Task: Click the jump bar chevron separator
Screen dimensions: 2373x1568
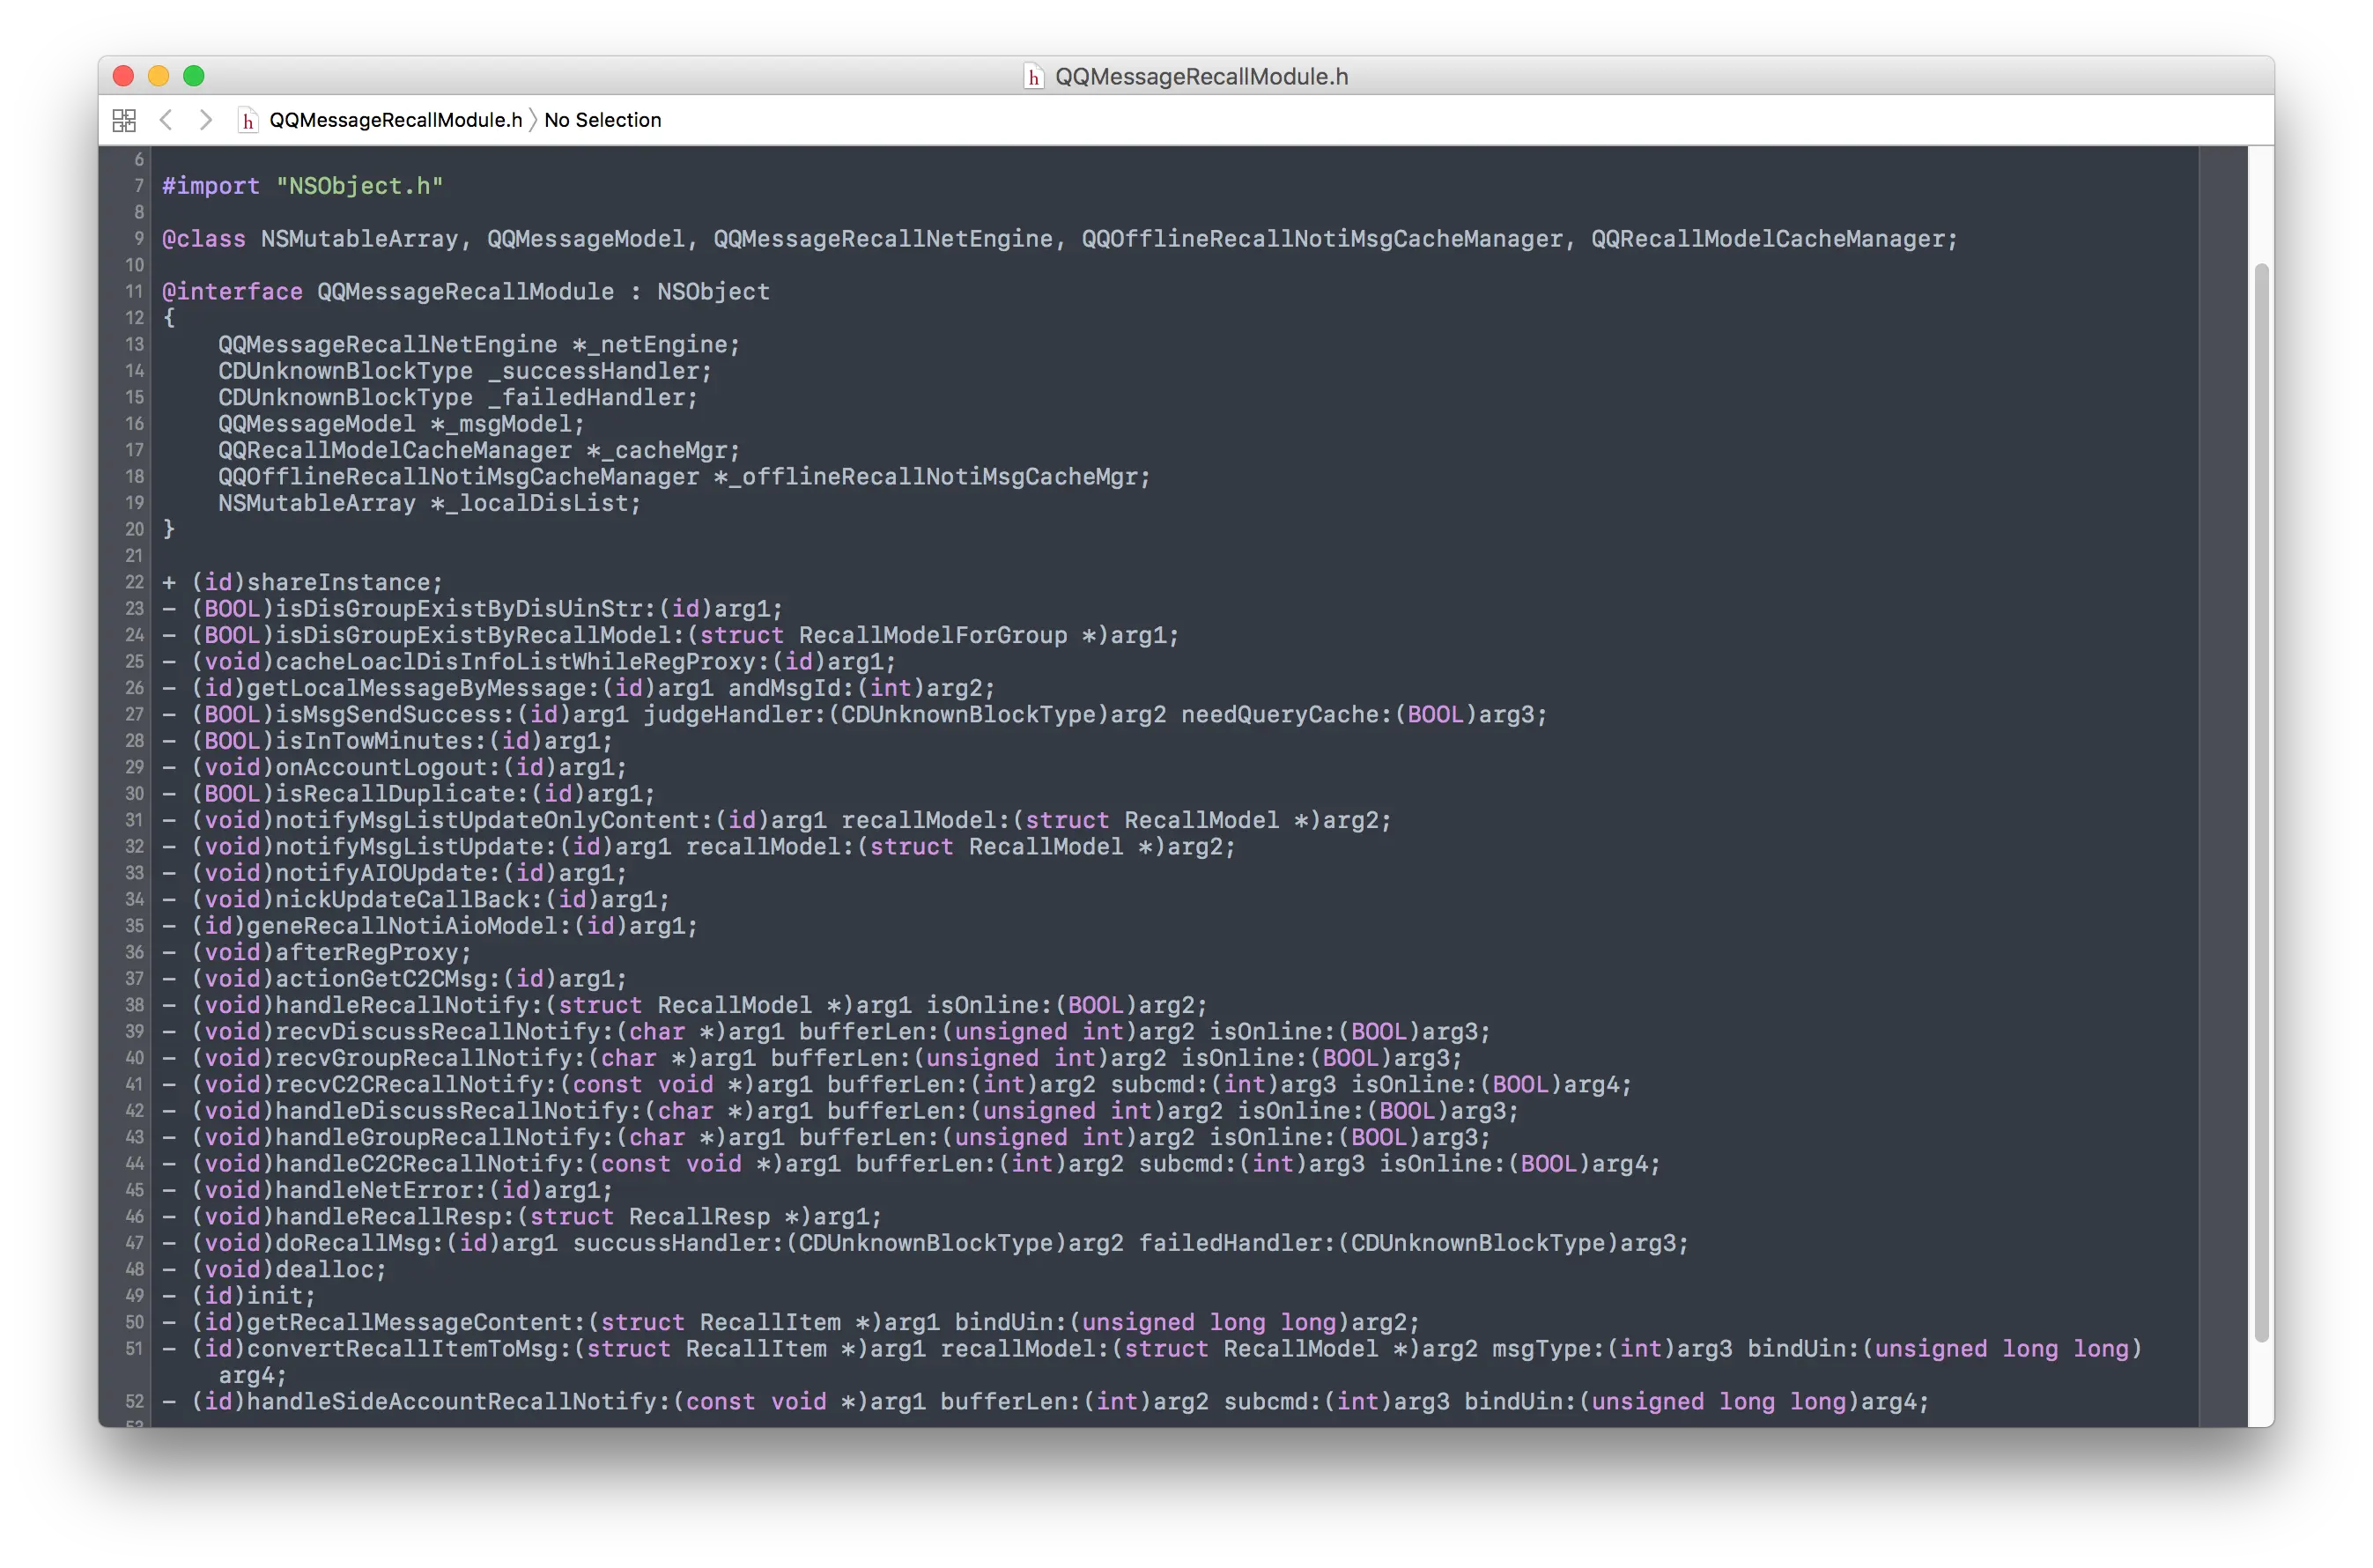Action: tap(533, 120)
